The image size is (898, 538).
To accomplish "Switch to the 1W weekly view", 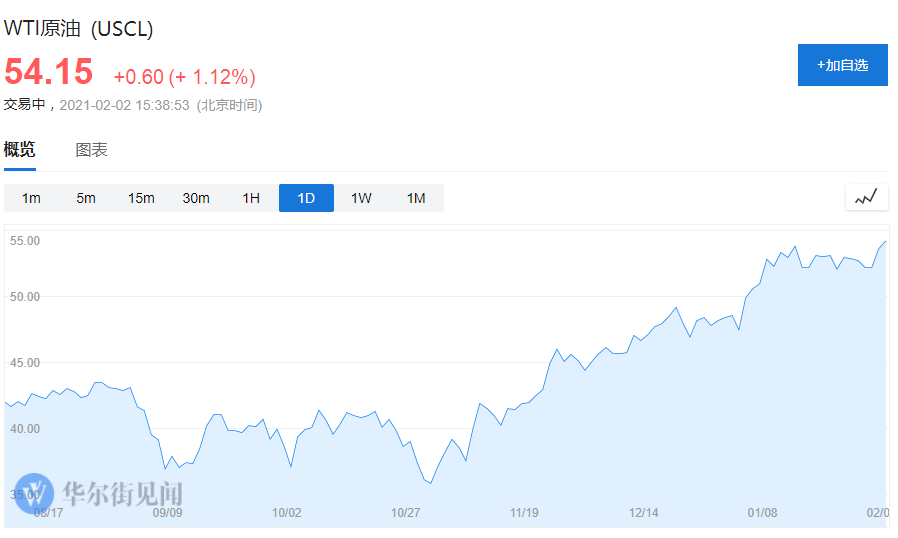I will coord(361,198).
